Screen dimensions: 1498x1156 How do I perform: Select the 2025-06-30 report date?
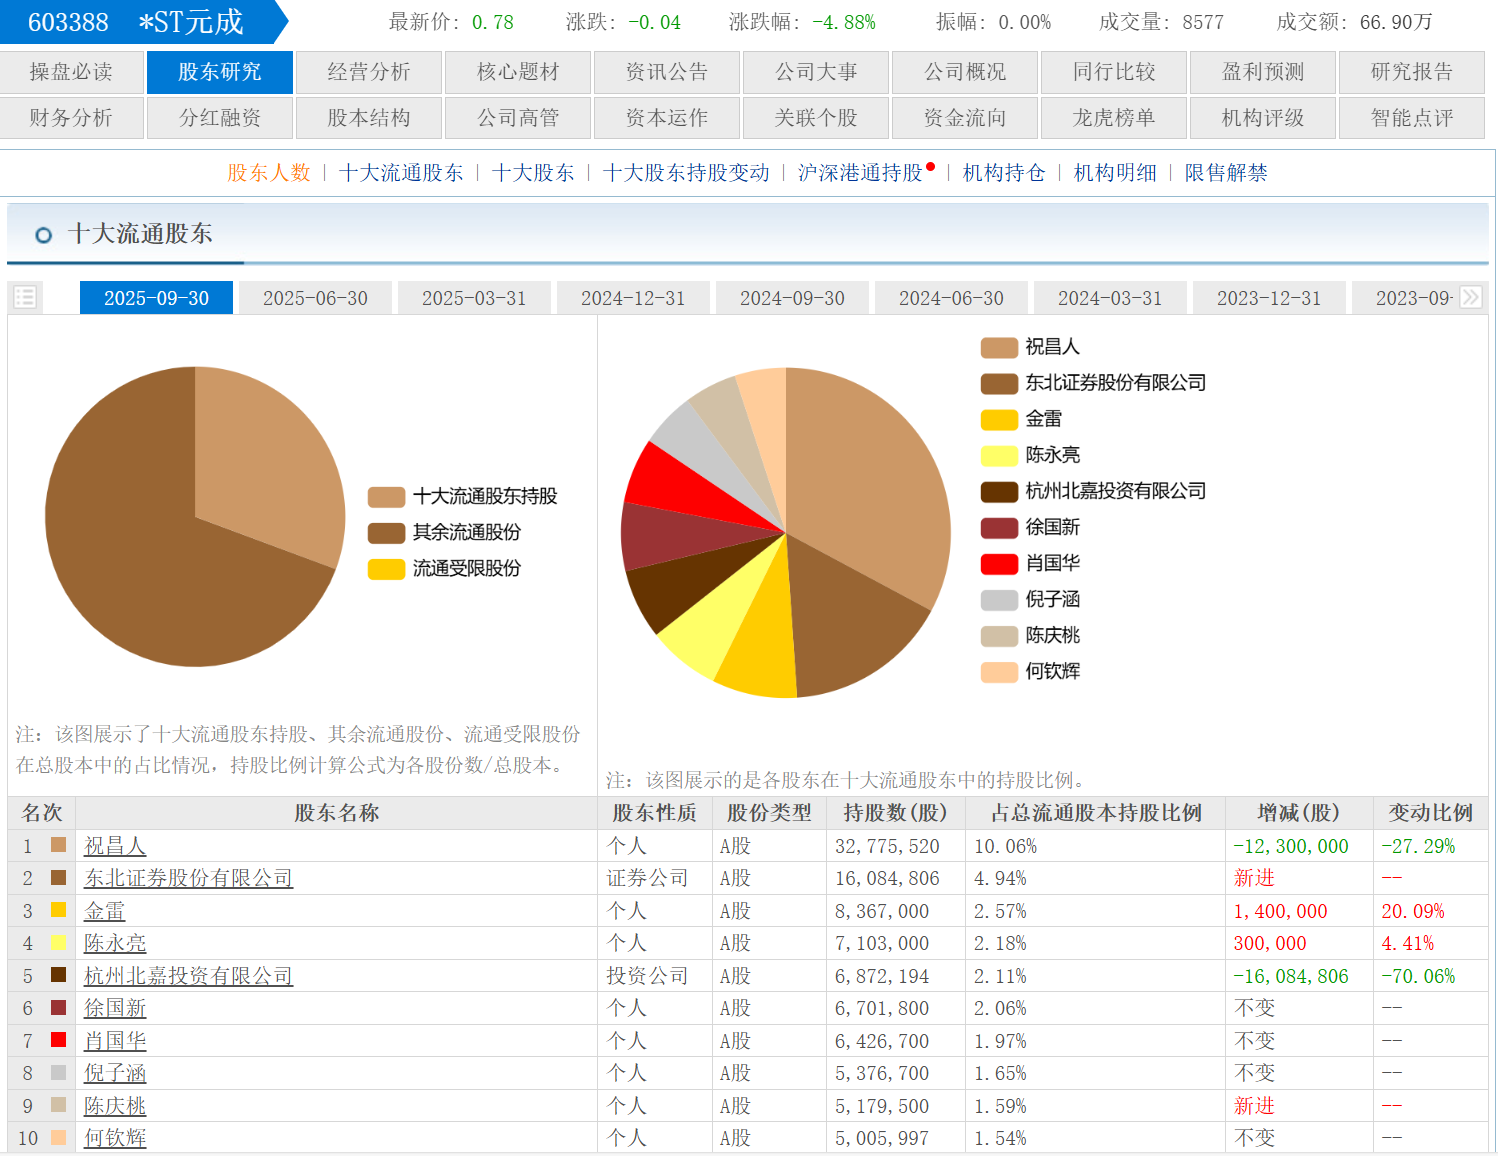(x=315, y=298)
